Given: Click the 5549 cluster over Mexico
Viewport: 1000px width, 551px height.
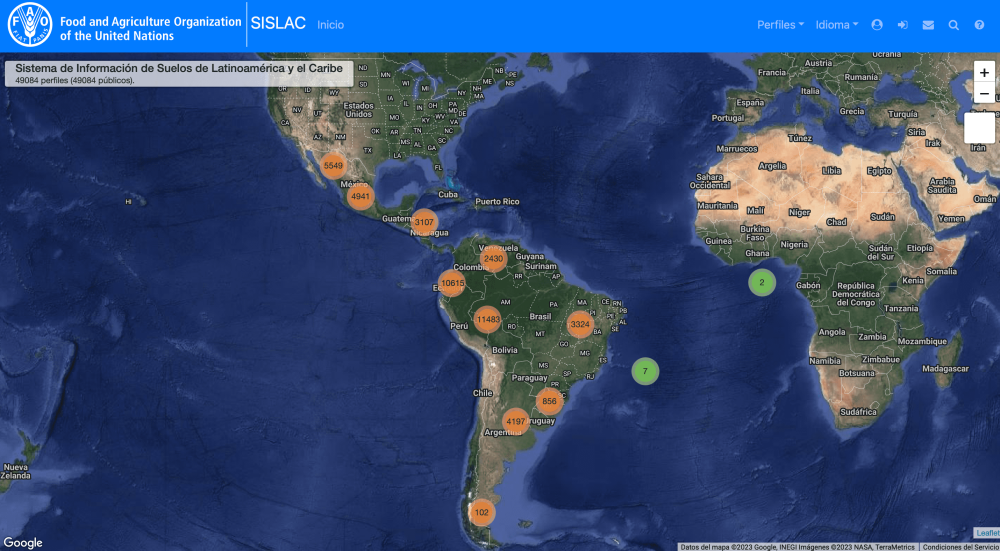Looking at the screenshot, I should pos(333,166).
